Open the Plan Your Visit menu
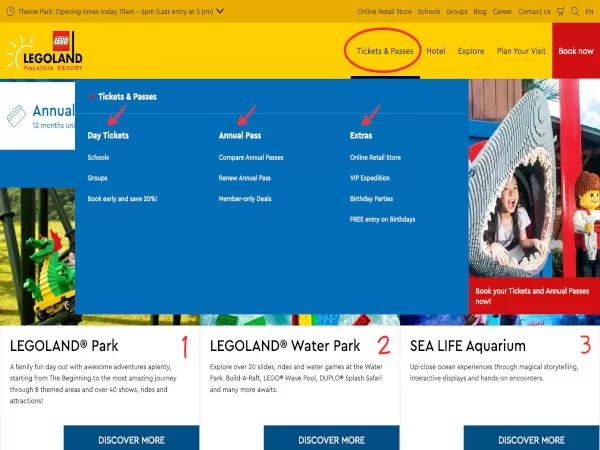 pos(520,51)
